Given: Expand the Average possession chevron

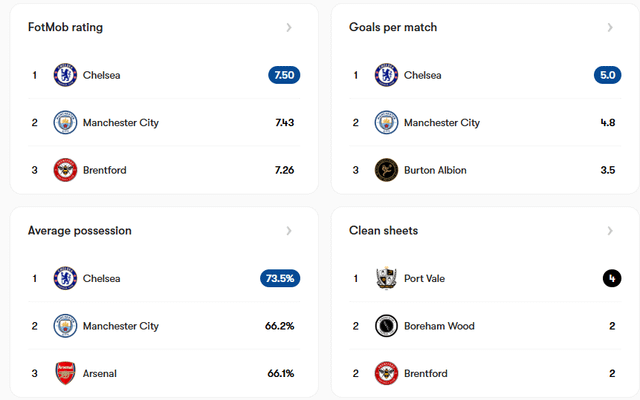Looking at the screenshot, I should (289, 231).
